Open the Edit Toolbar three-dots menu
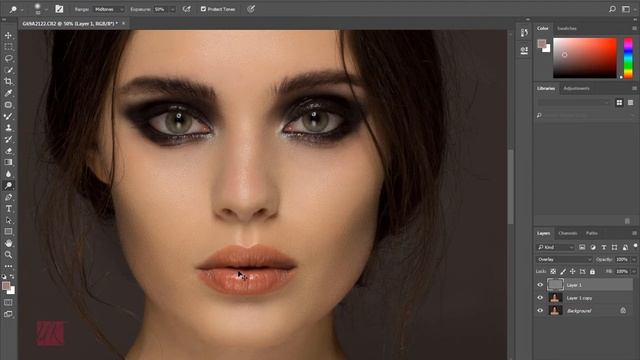The image size is (640, 360). click(x=8, y=266)
